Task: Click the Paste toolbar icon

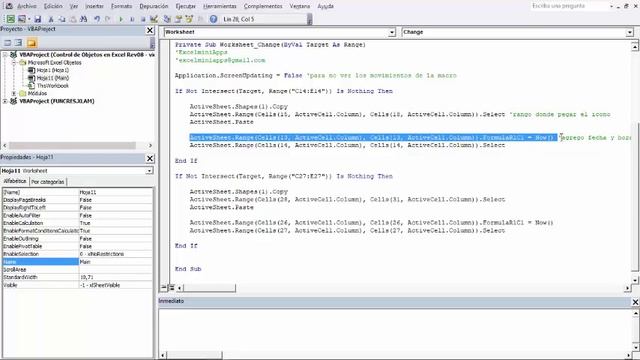Action: tap(73, 19)
